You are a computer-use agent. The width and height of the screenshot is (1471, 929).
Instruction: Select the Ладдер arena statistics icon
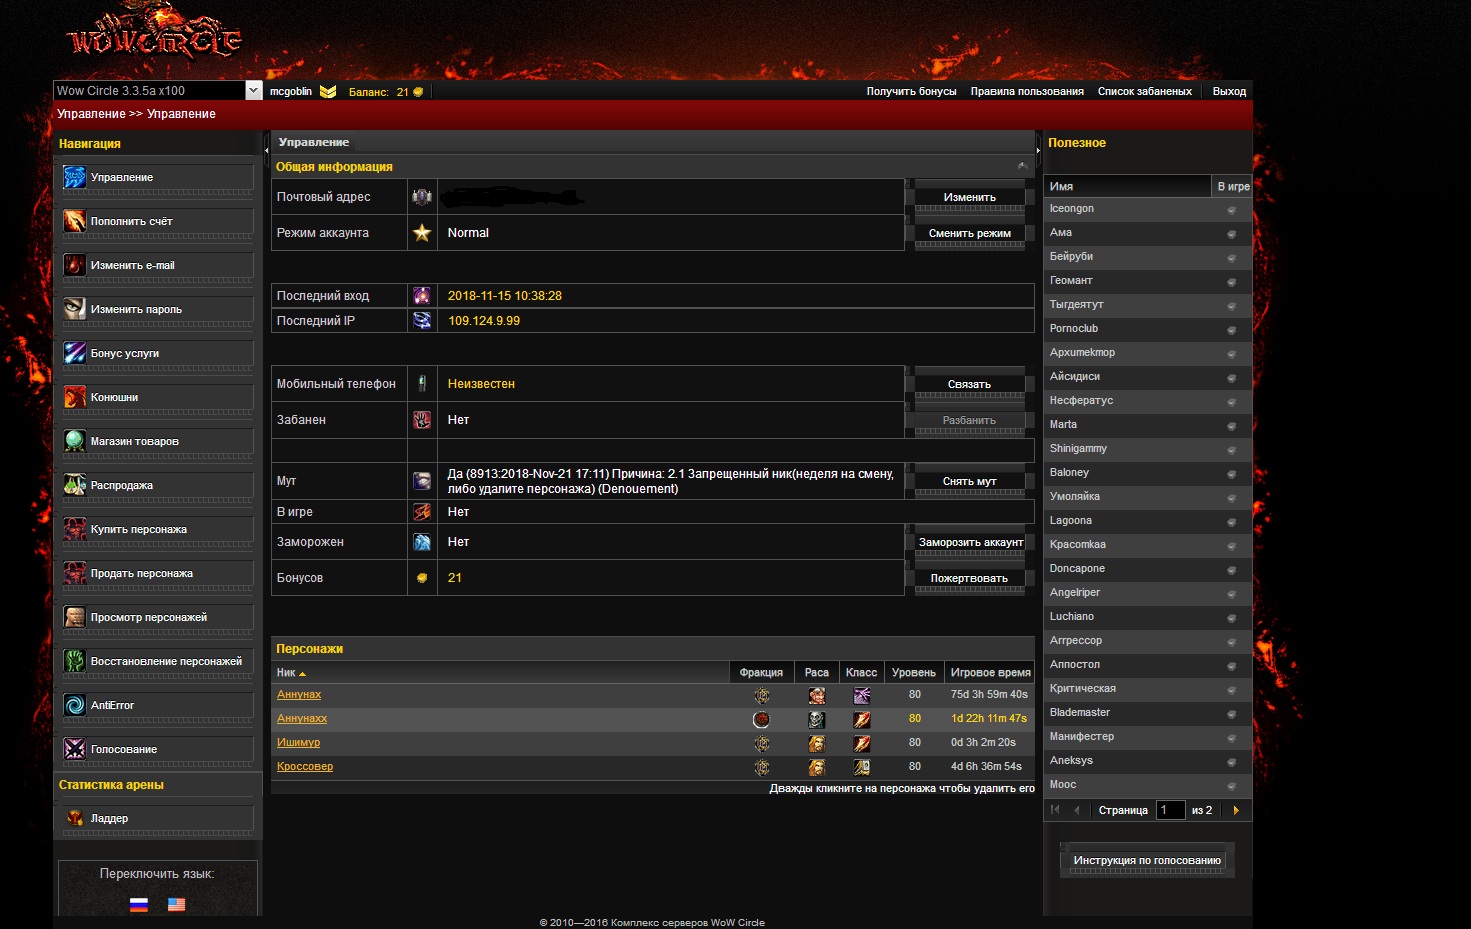(75, 818)
